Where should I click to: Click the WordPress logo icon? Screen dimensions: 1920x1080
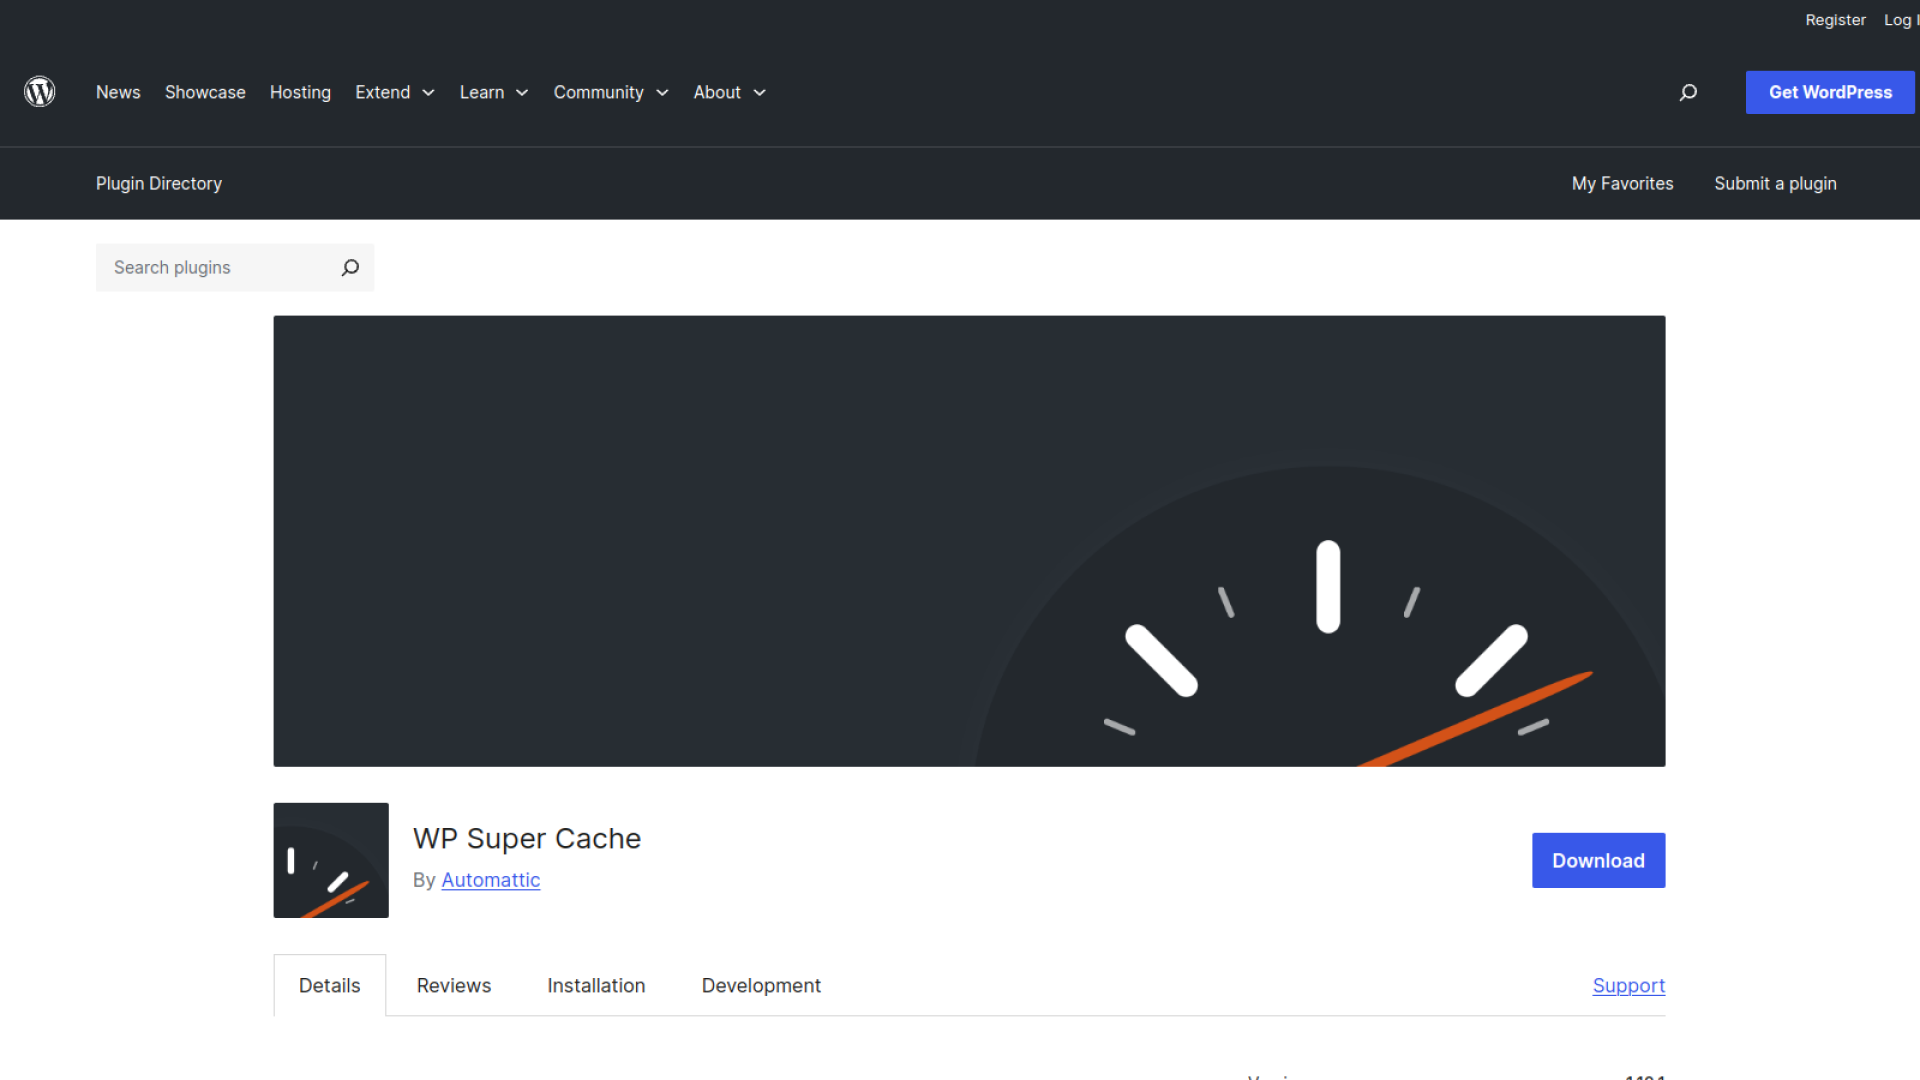pyautogui.click(x=40, y=92)
